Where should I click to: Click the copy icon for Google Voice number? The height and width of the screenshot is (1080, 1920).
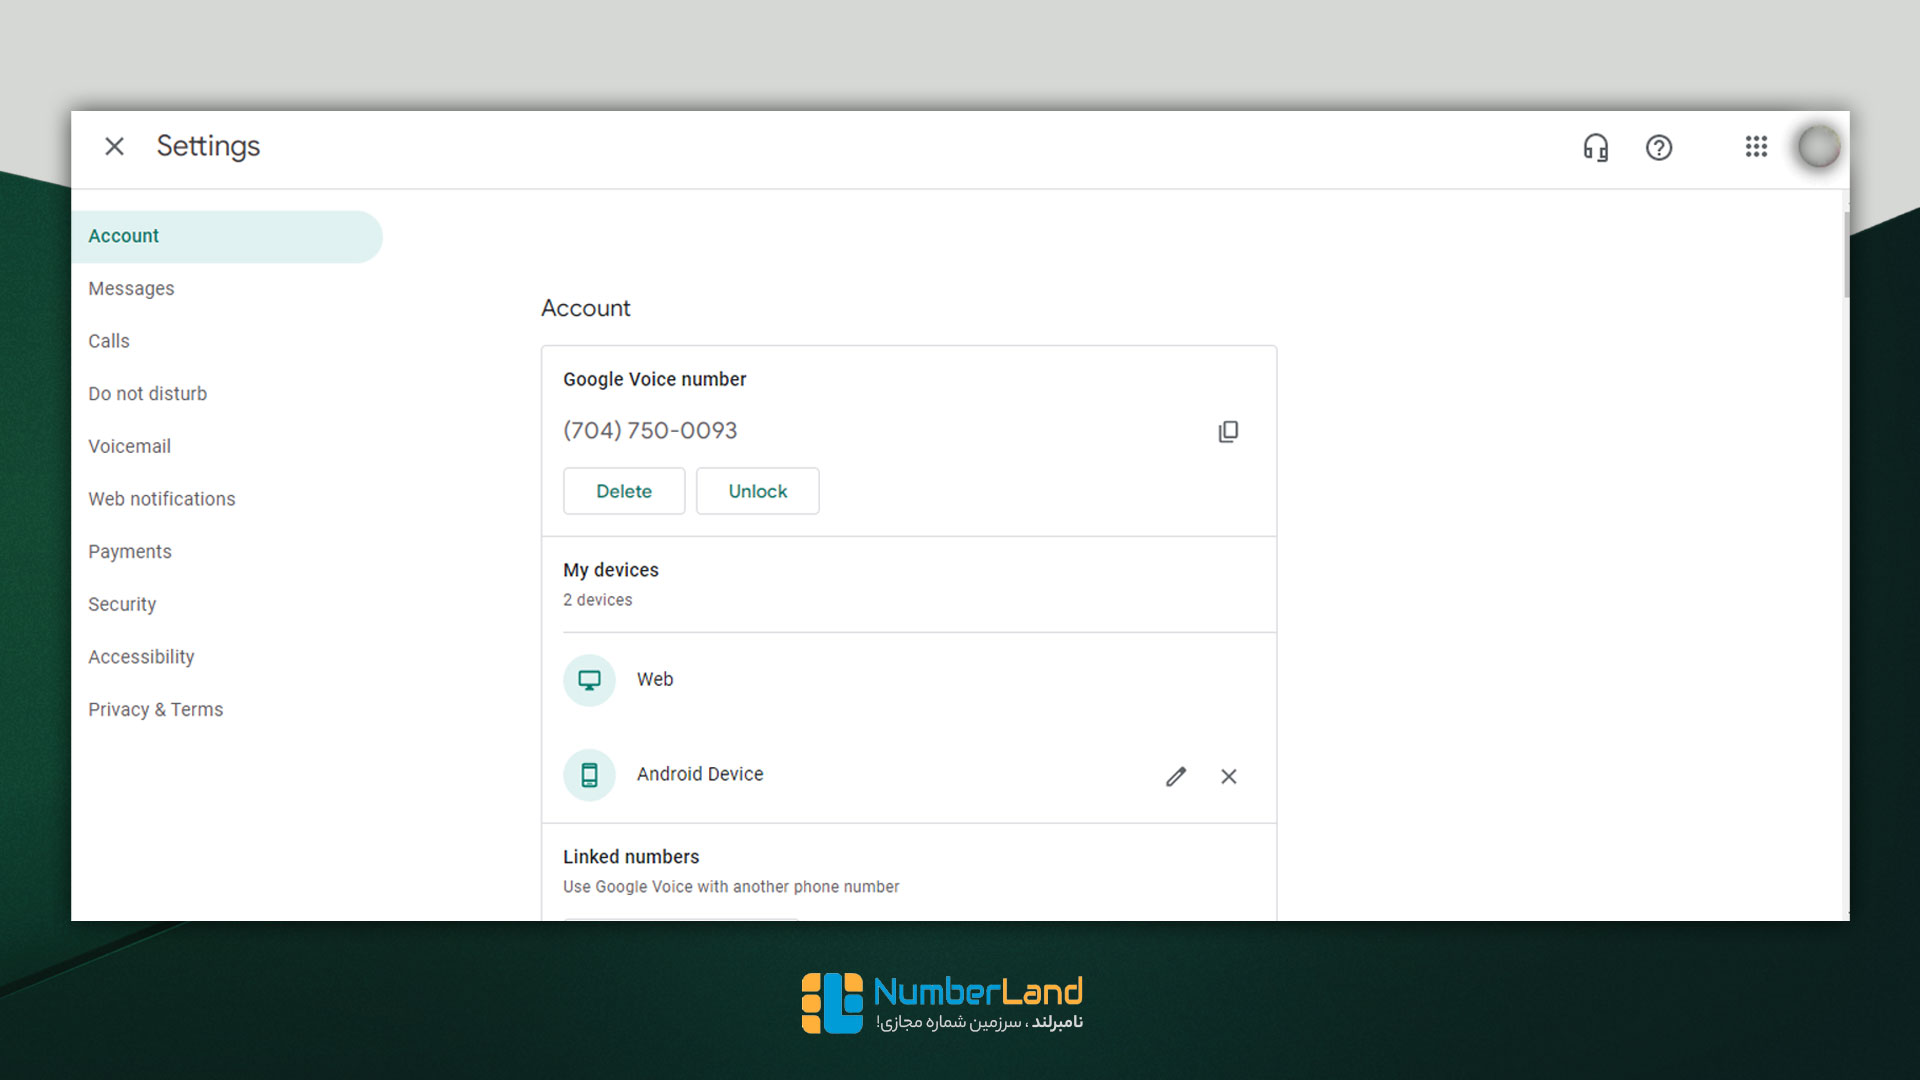1228,430
